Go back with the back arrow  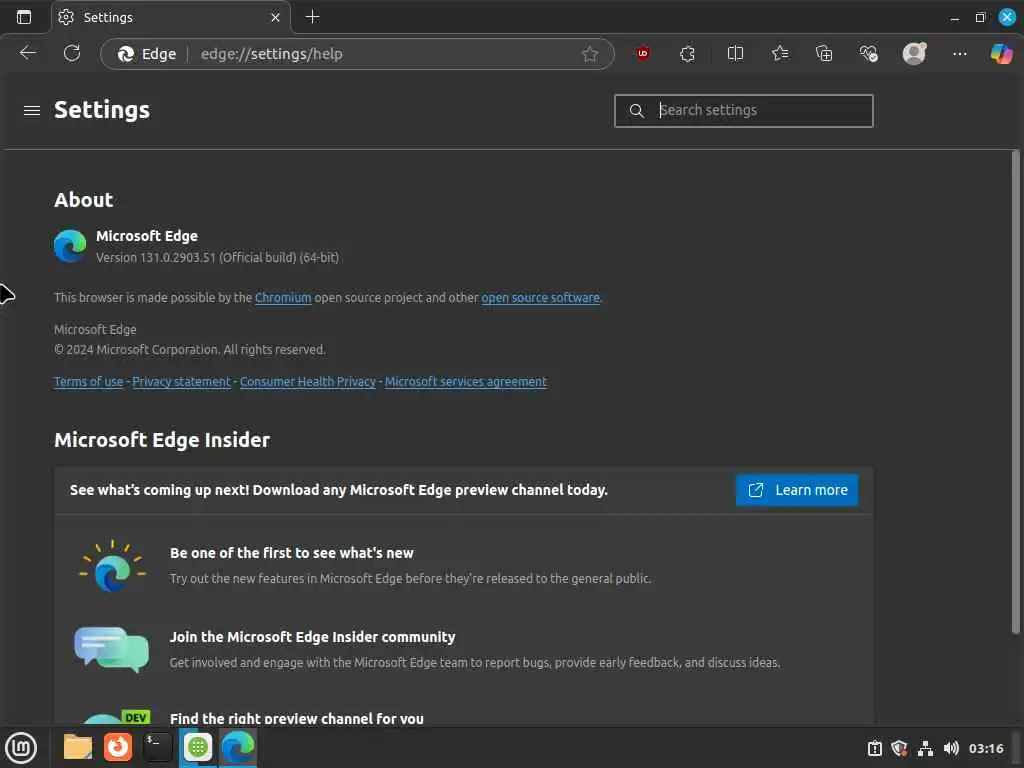27,54
